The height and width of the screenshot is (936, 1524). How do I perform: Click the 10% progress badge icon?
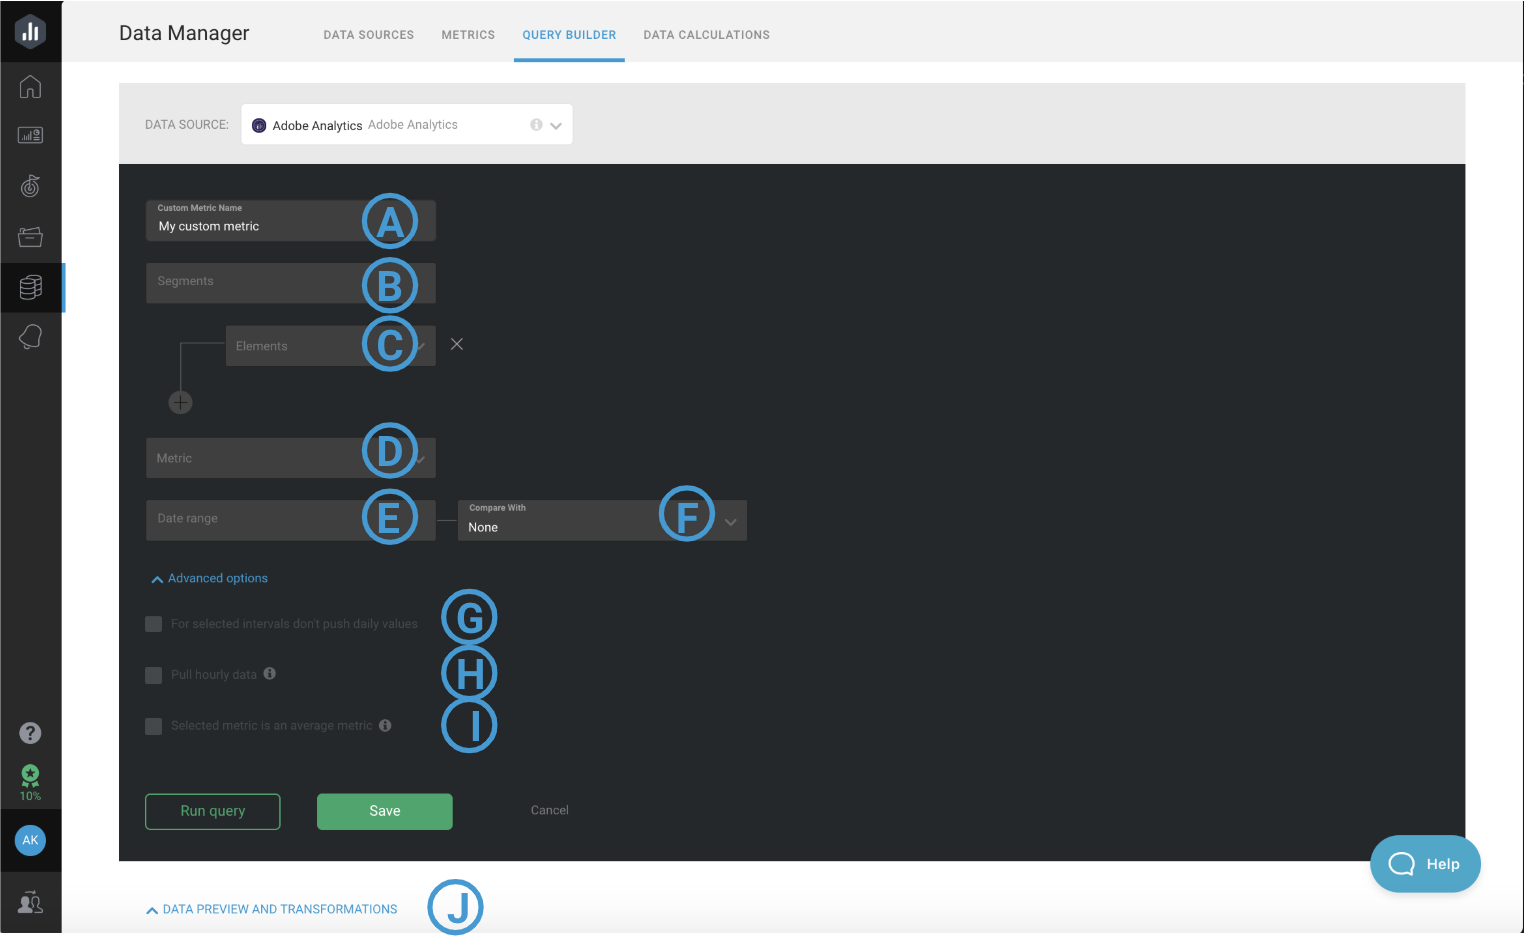(x=31, y=782)
